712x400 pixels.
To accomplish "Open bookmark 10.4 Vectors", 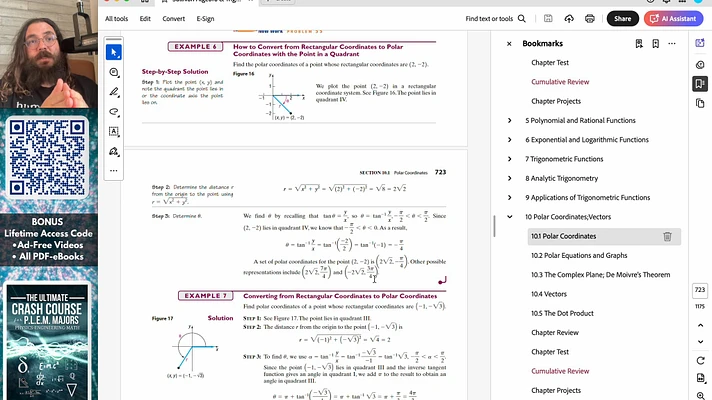I will coord(549,294).
